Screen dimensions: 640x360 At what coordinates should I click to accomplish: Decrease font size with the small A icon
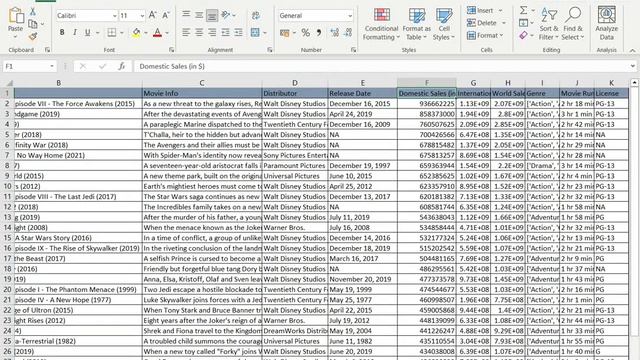(x=165, y=16)
